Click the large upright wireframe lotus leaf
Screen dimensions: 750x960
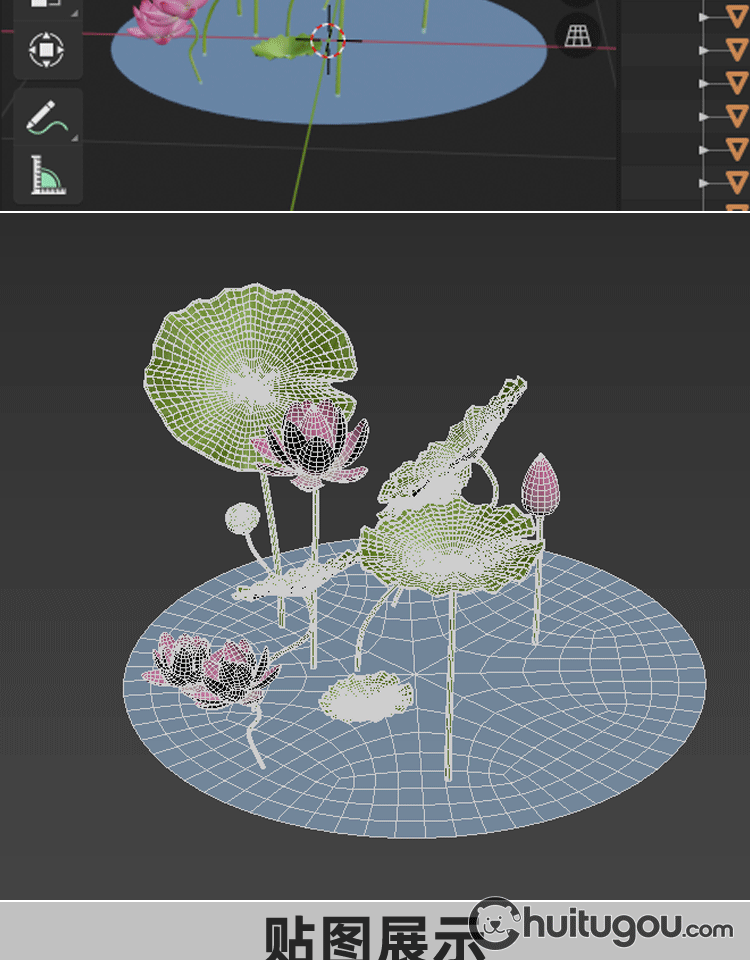(250, 375)
